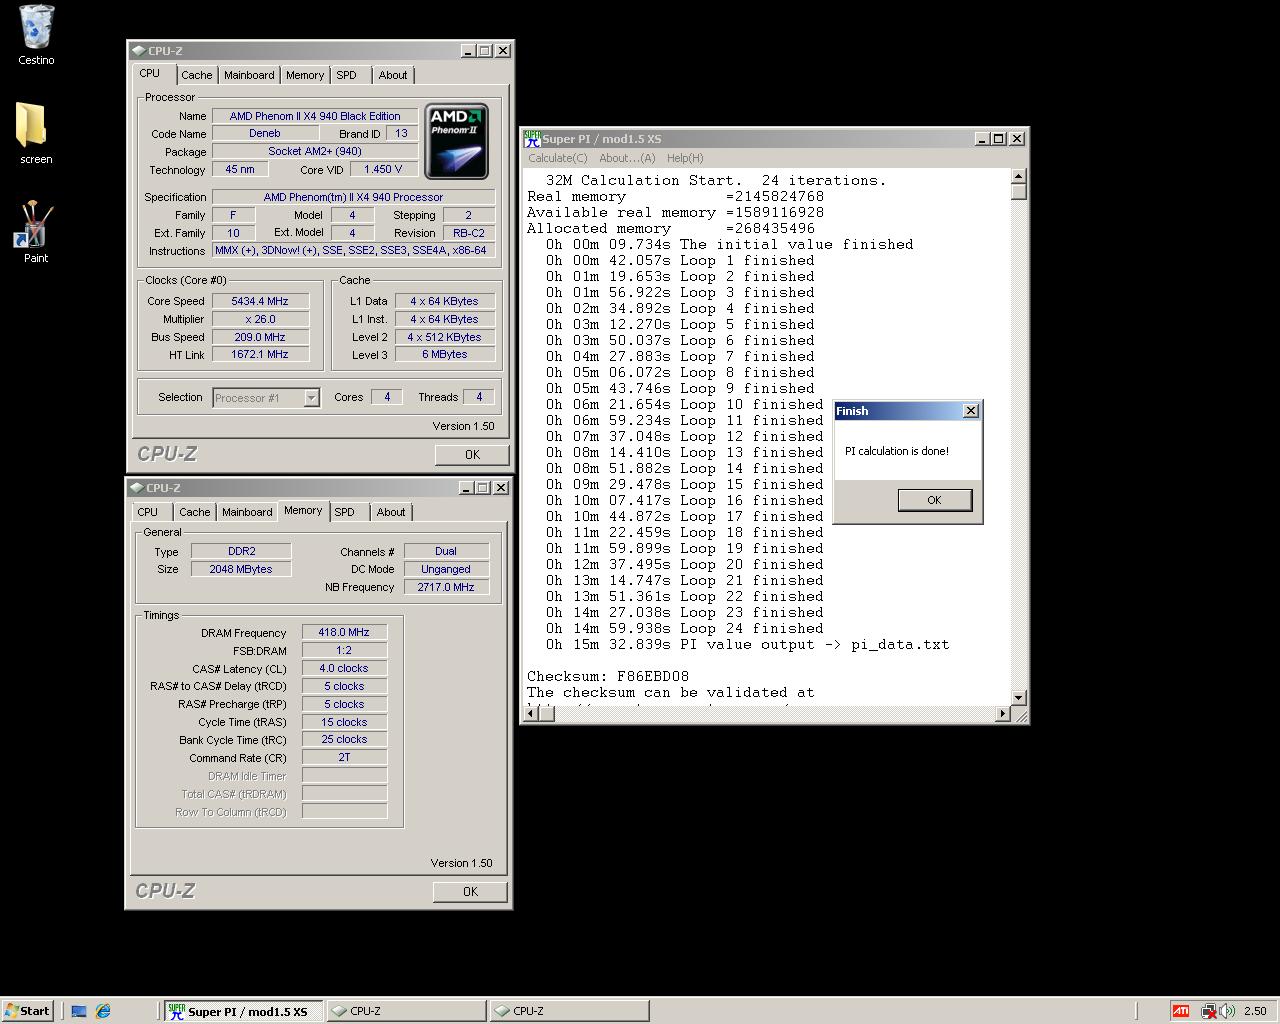This screenshot has height=1024, width=1280.
Task: Click the NB Frequency value 2717.0 MHz
Action: pyautogui.click(x=446, y=587)
